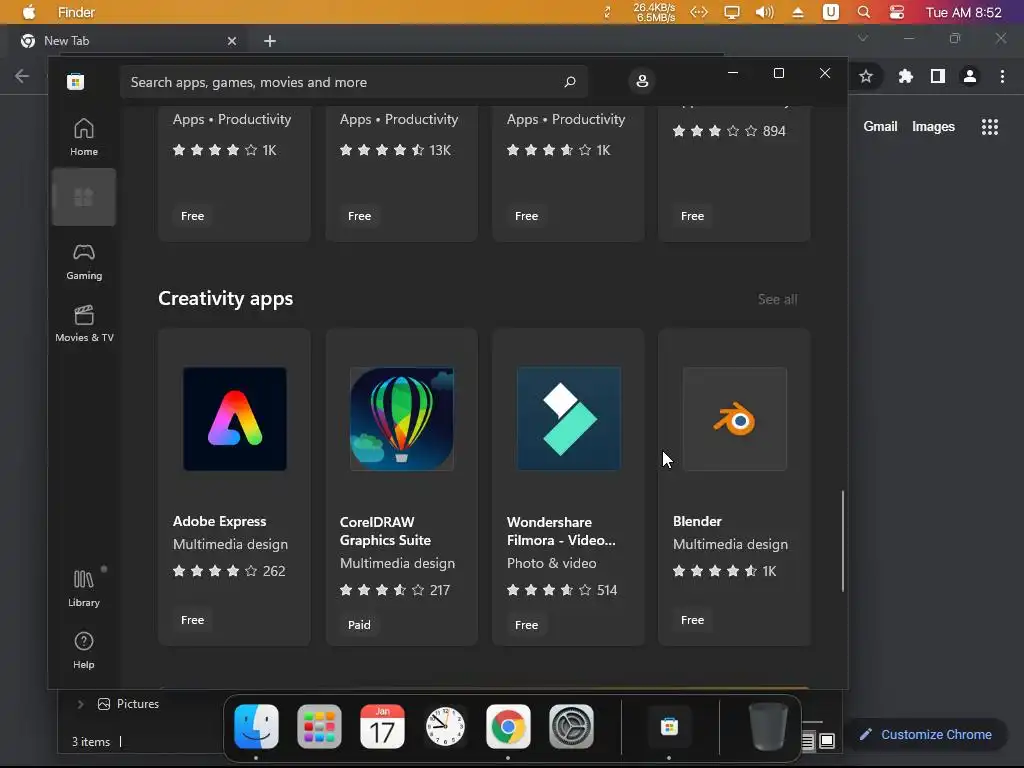Screen dimensions: 1024x768
Task: Click Free button on Wondershare Filmora card
Action: click(526, 625)
